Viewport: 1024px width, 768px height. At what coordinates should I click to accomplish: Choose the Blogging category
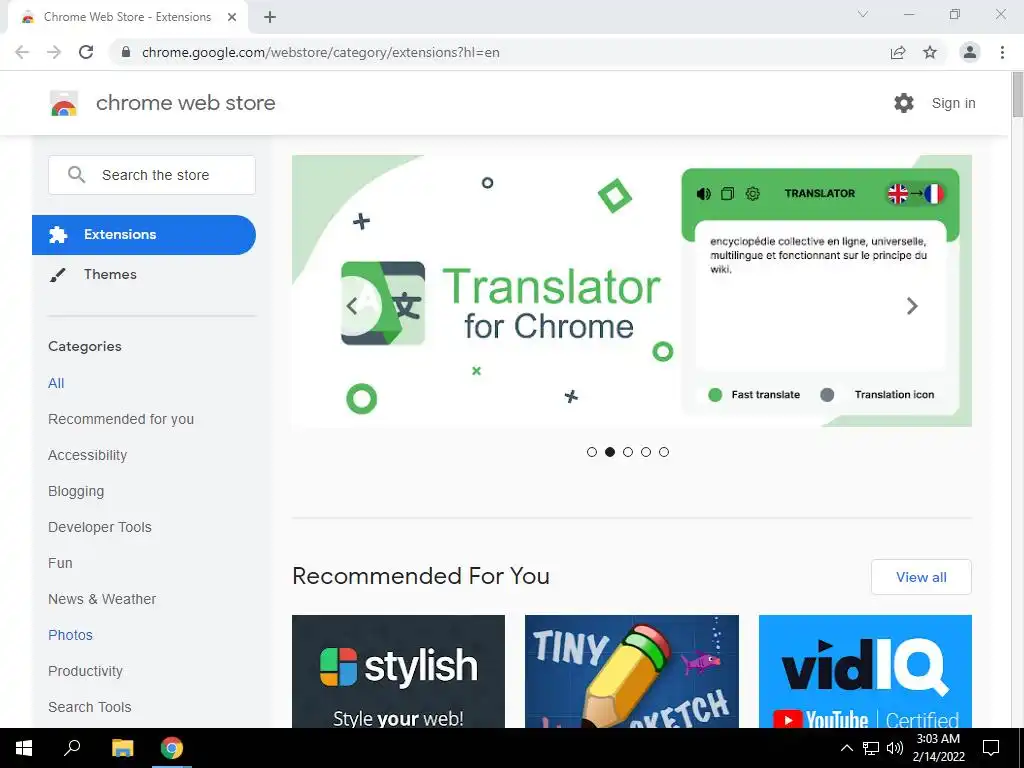[x=76, y=491]
